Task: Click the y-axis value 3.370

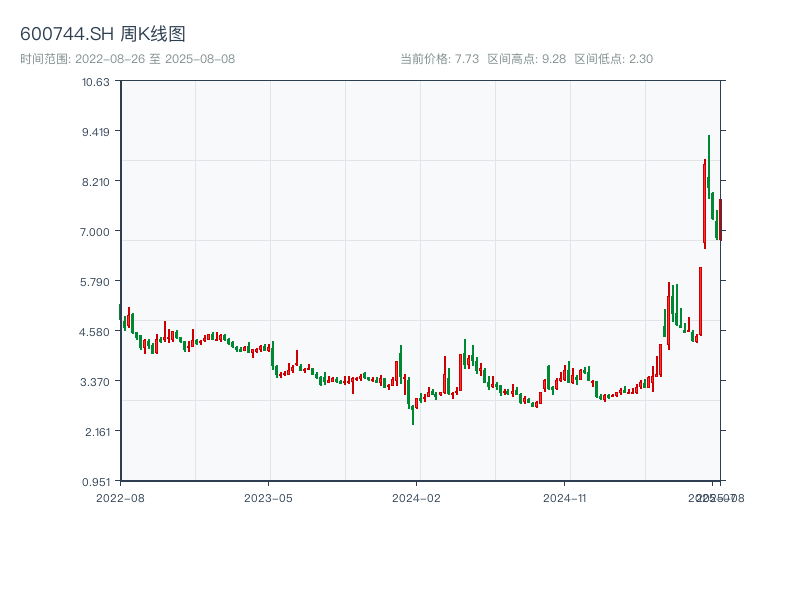Action: [95, 382]
